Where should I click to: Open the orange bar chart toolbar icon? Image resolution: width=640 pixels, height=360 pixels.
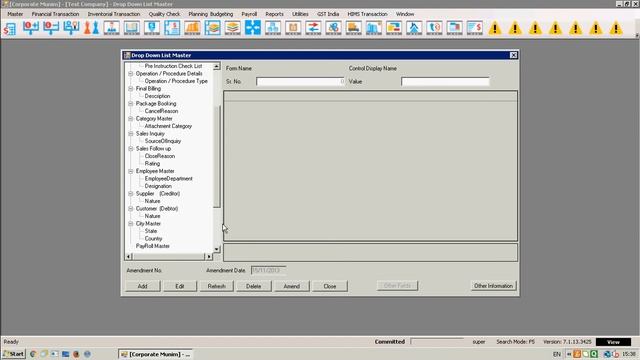tap(192, 28)
